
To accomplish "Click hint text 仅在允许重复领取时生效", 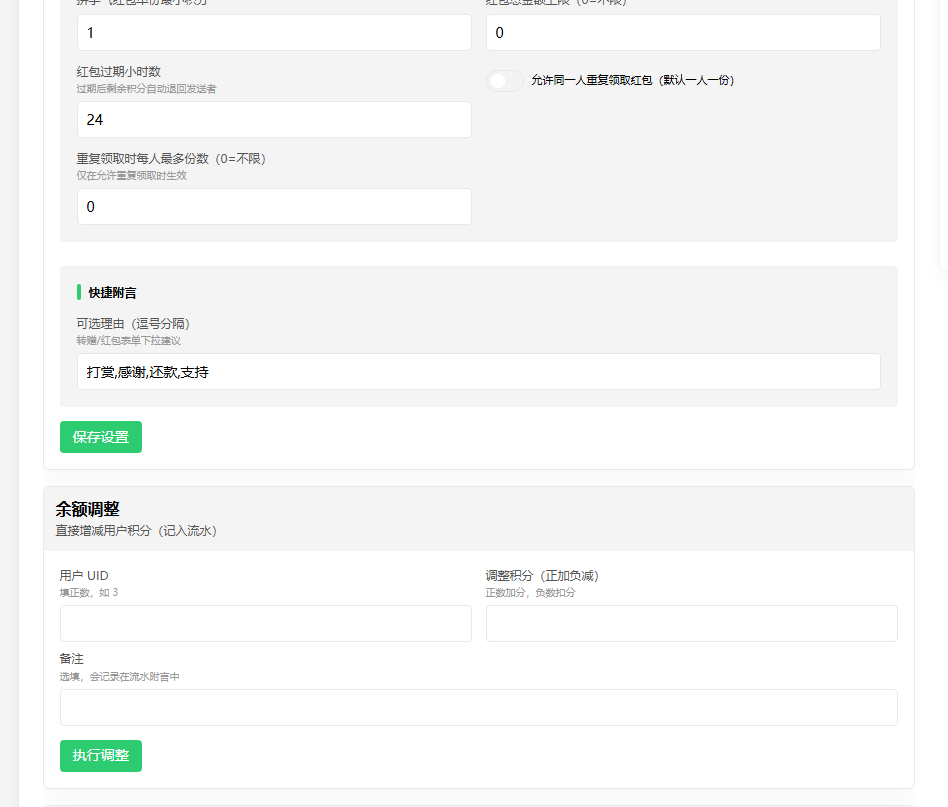I will click(x=132, y=176).
